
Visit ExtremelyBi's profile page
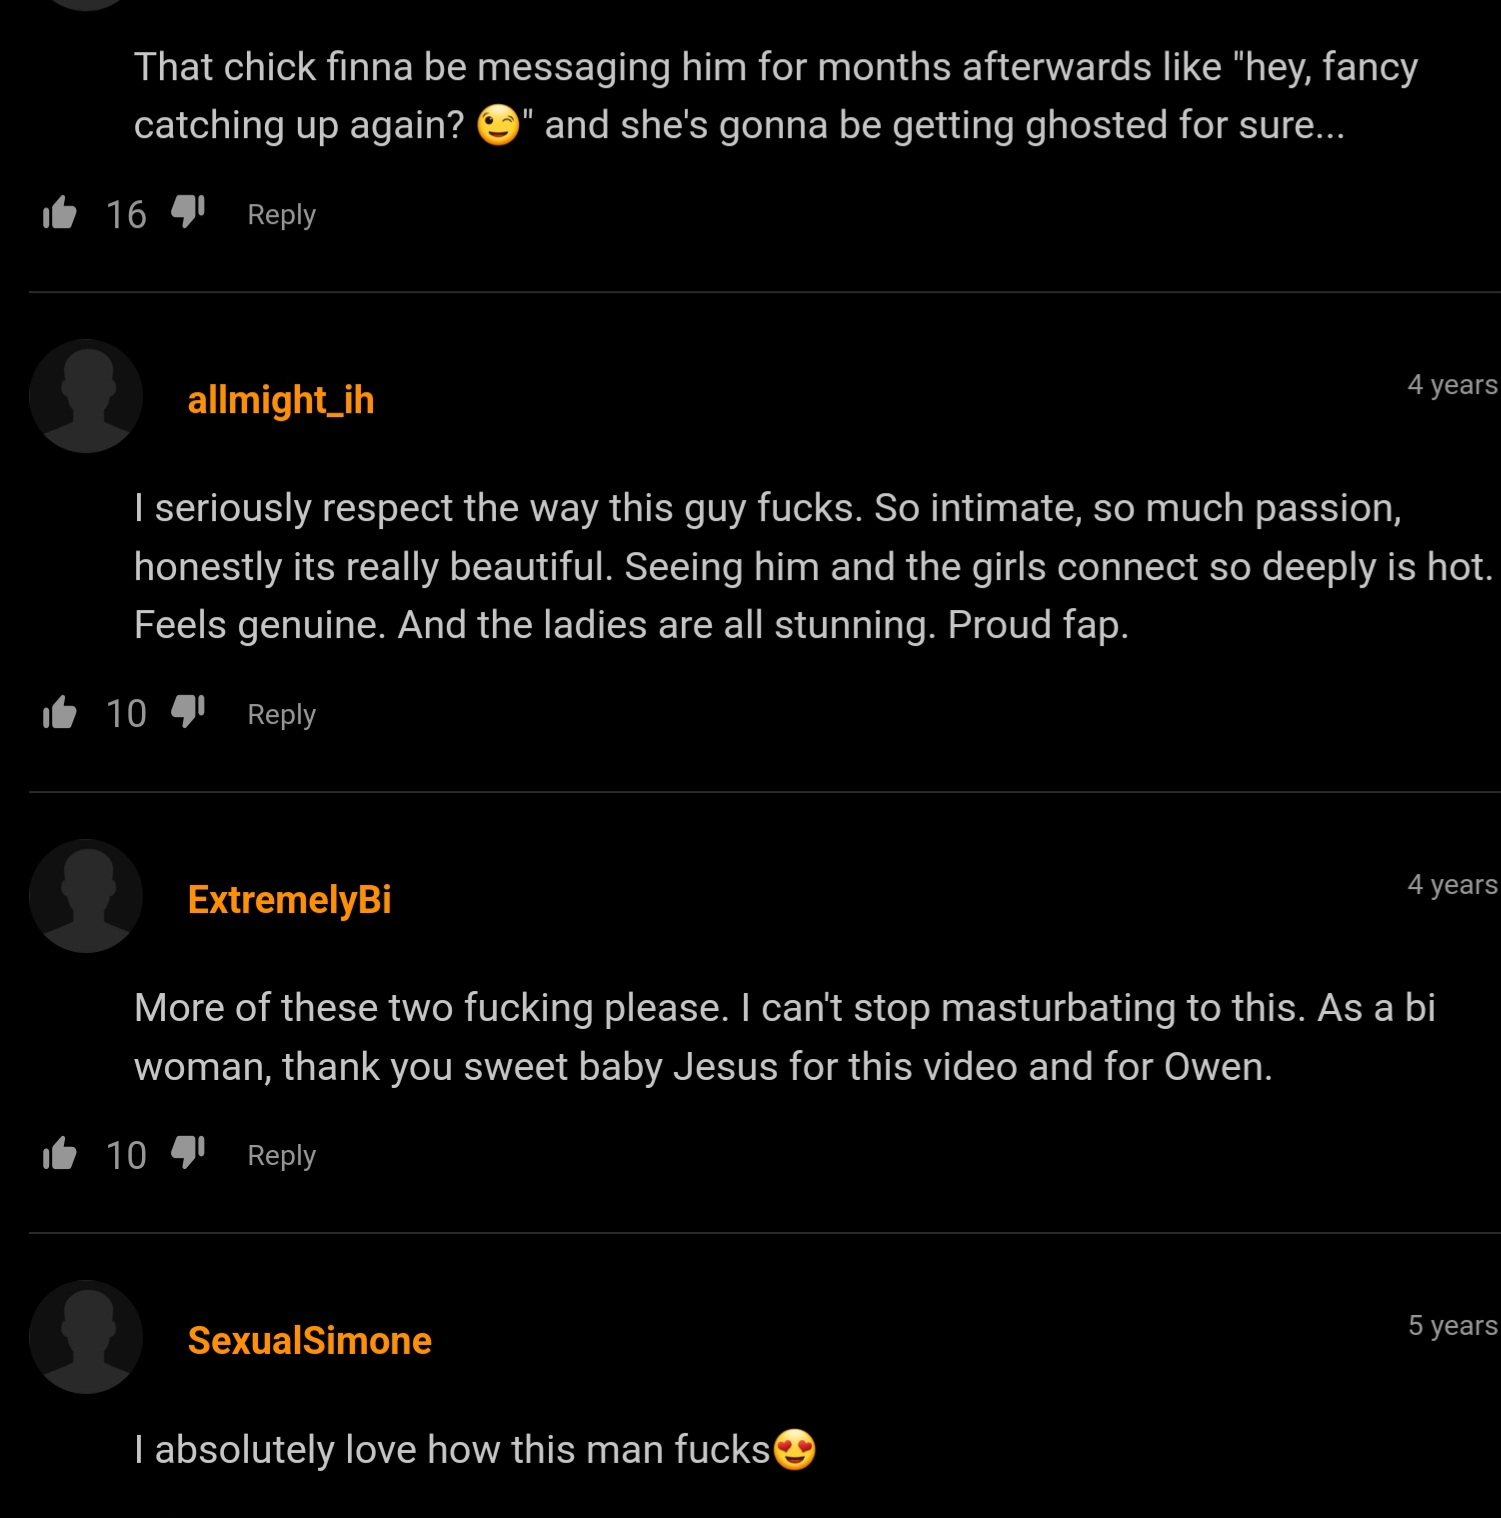pos(289,898)
